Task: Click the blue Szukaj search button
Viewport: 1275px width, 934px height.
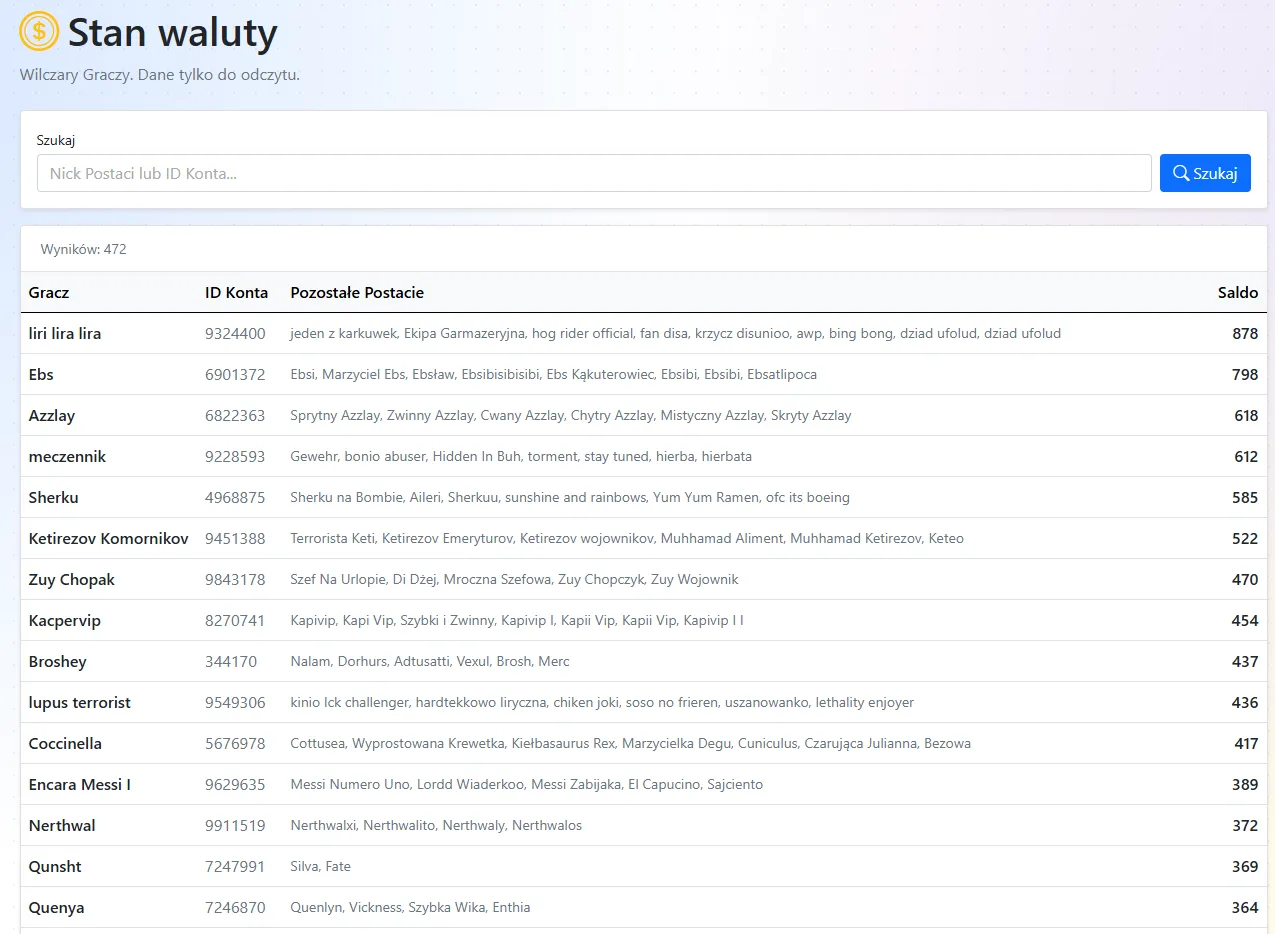Action: click(1205, 173)
